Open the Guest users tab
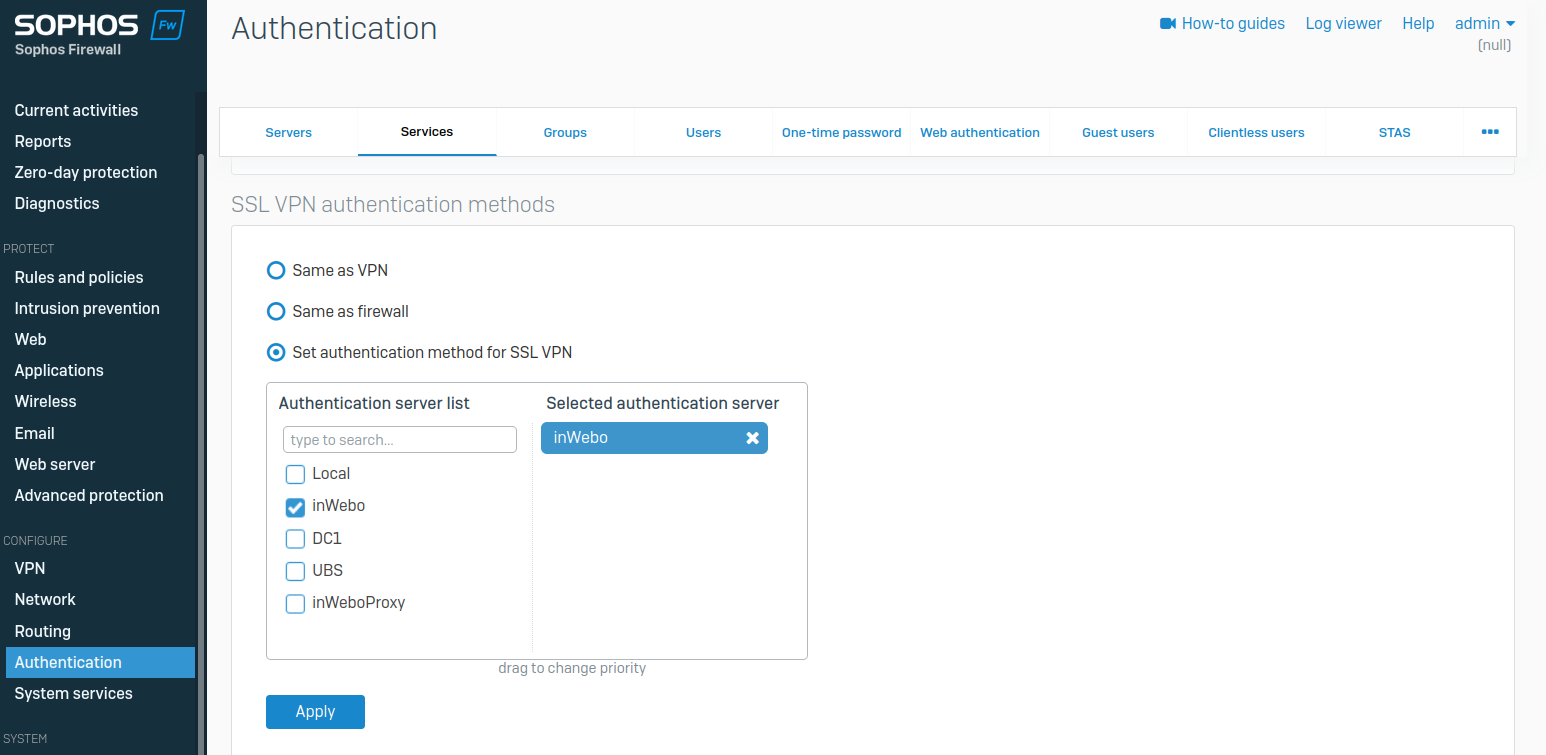This screenshot has height=755, width=1546. [1118, 131]
